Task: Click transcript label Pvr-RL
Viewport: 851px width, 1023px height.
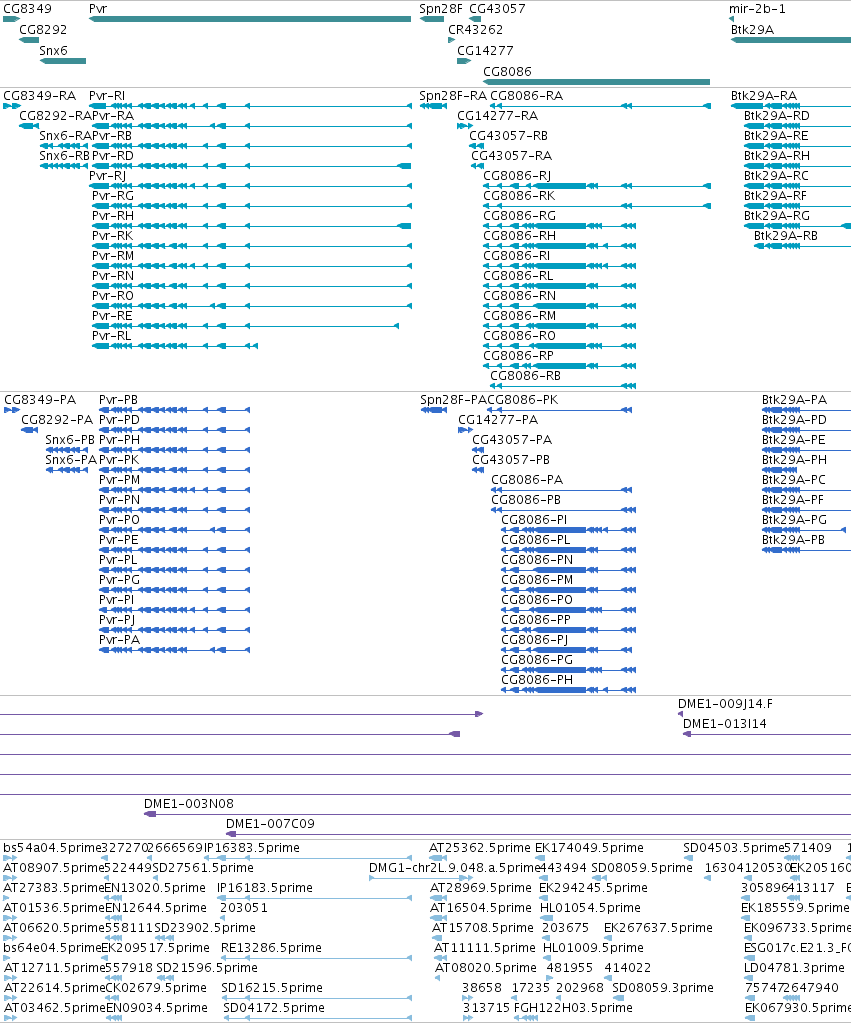Action: pyautogui.click(x=112, y=336)
